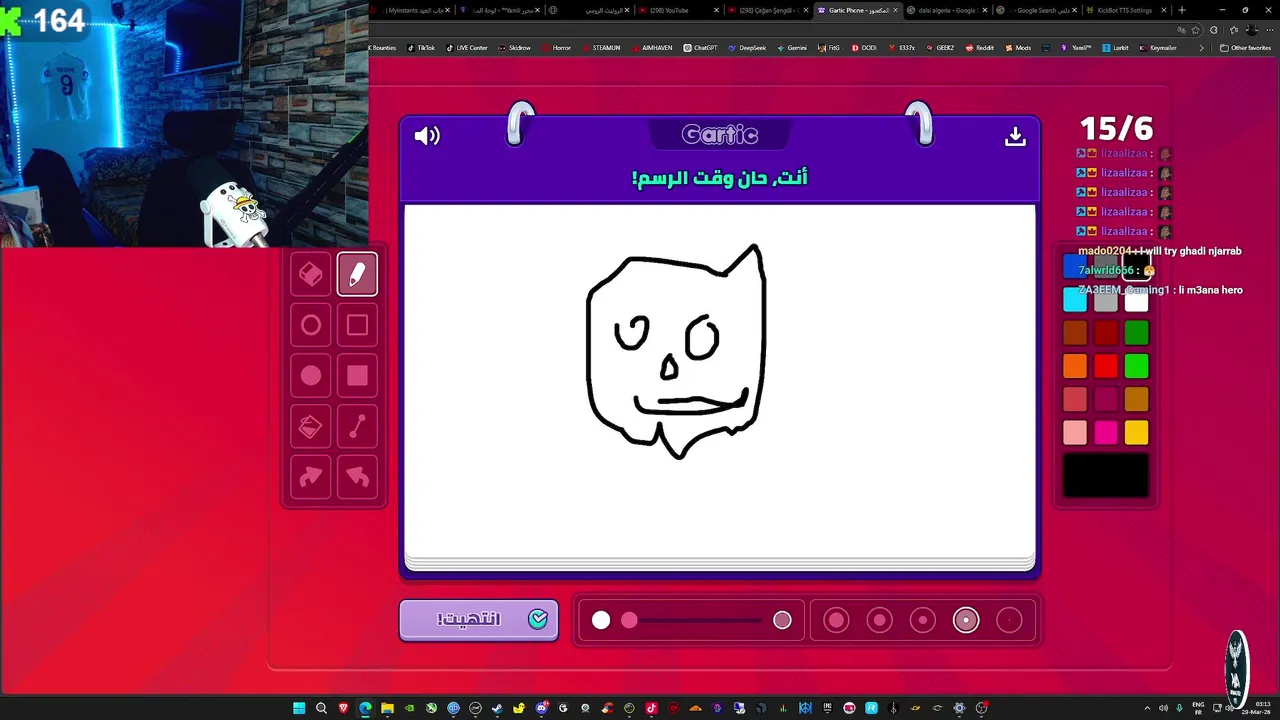Pick the dark green color swatch

click(x=1136, y=333)
